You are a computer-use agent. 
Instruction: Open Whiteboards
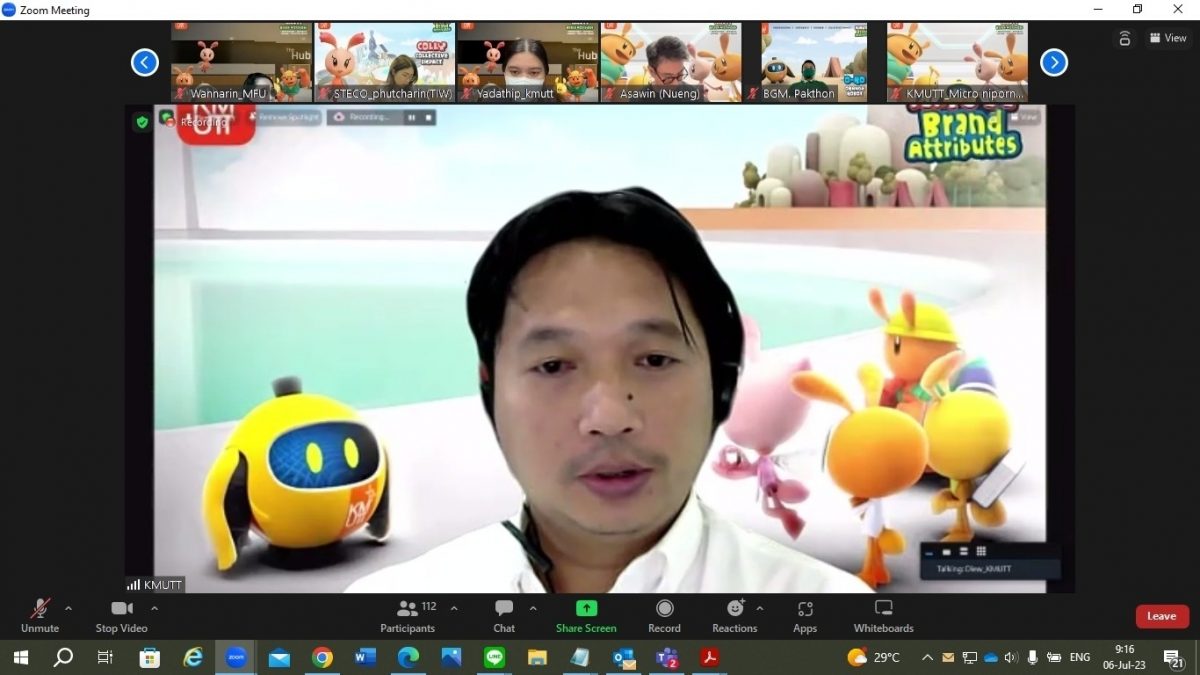[884, 615]
